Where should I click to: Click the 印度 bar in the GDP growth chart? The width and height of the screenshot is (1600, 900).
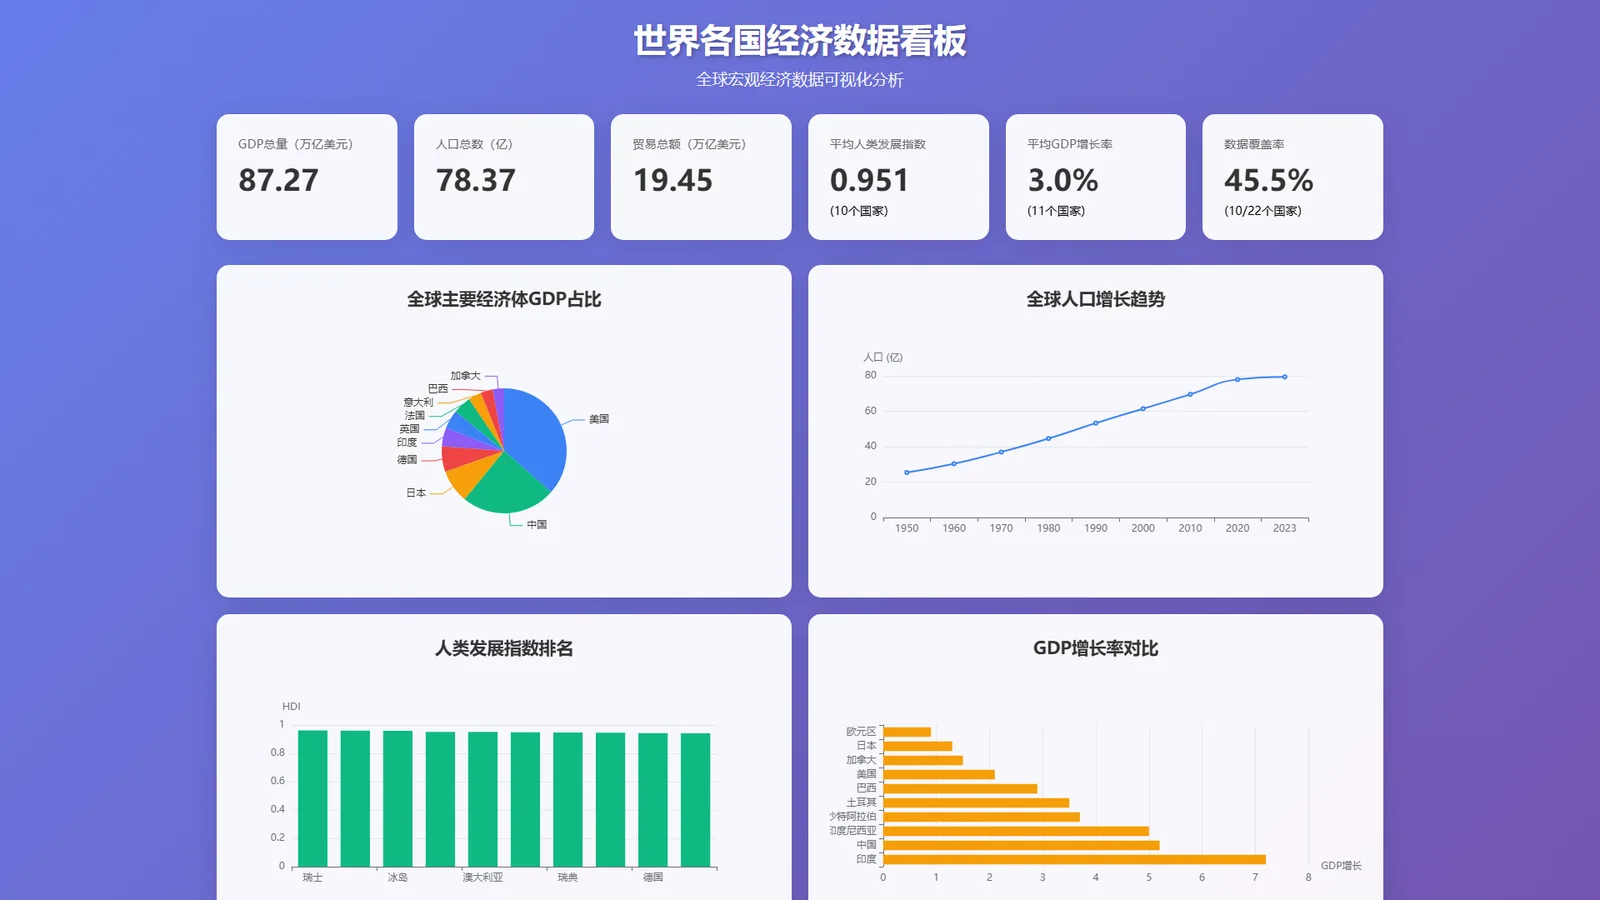[1074, 859]
